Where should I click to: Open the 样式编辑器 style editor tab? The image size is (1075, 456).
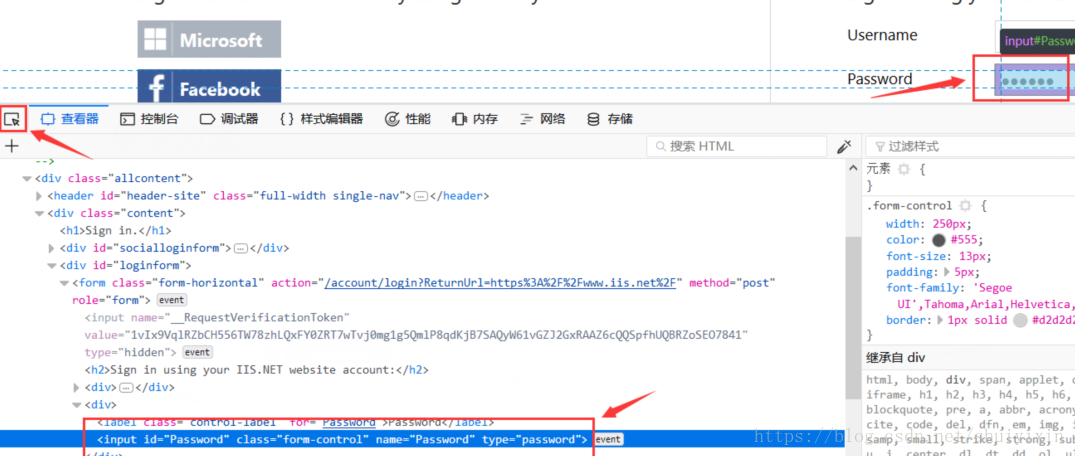(x=322, y=119)
